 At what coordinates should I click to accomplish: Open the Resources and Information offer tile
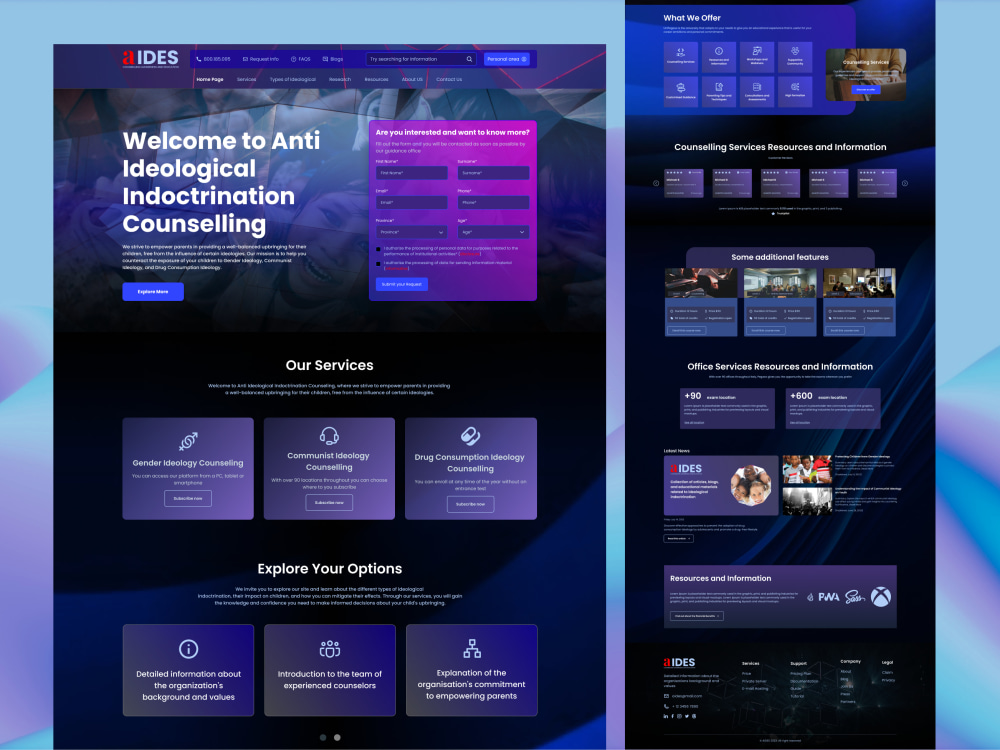click(x=719, y=57)
